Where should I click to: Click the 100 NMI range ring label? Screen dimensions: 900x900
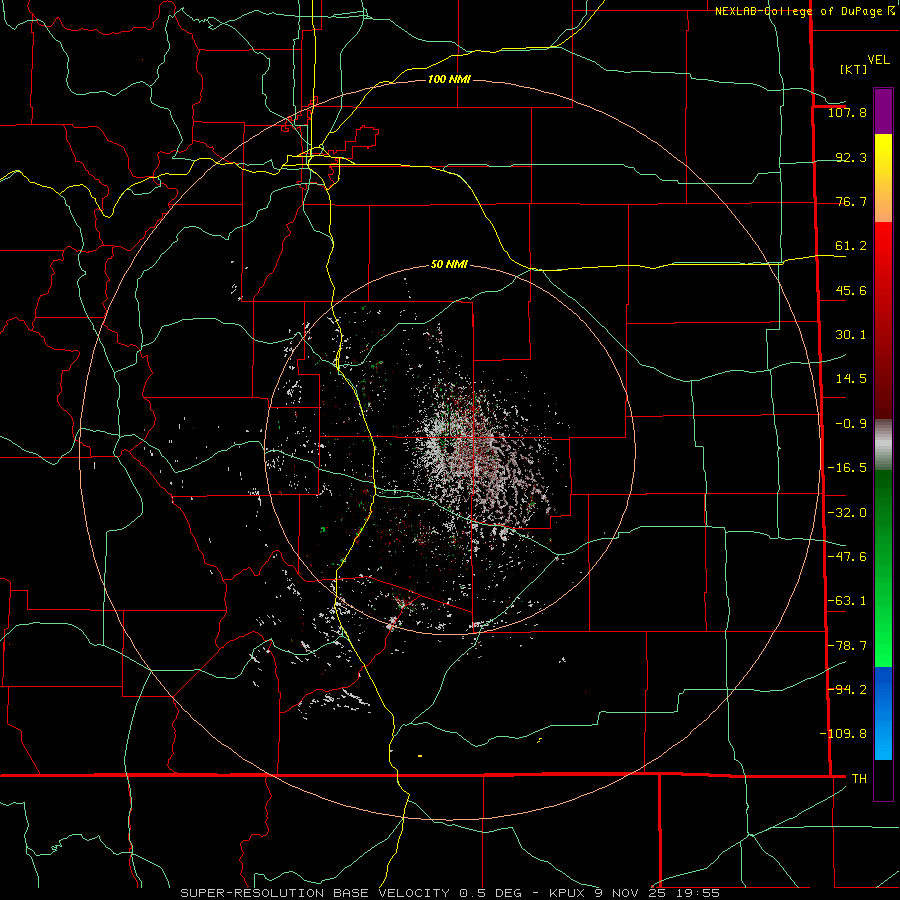(449, 79)
